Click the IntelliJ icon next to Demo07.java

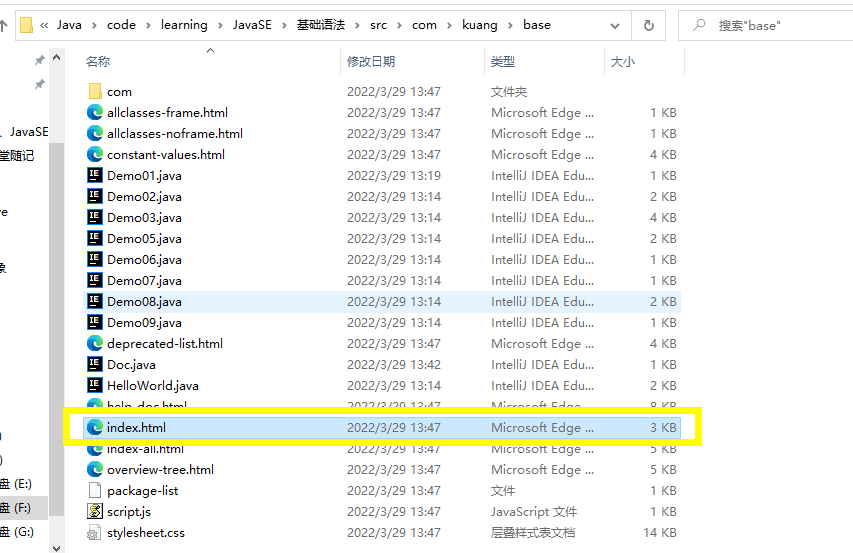point(95,281)
